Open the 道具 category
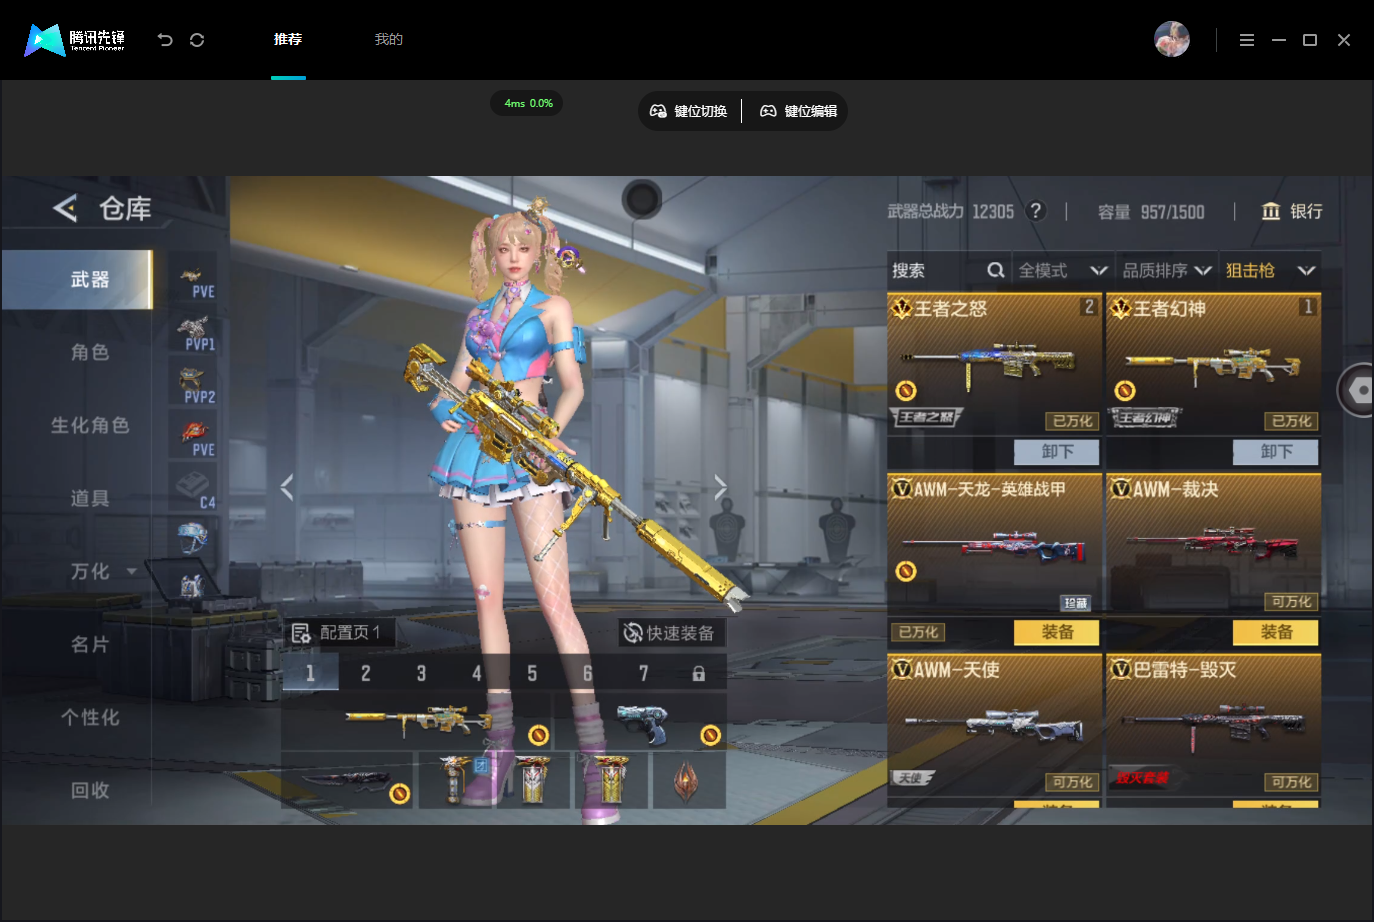Image resolution: width=1374 pixels, height=922 pixels. [90, 498]
